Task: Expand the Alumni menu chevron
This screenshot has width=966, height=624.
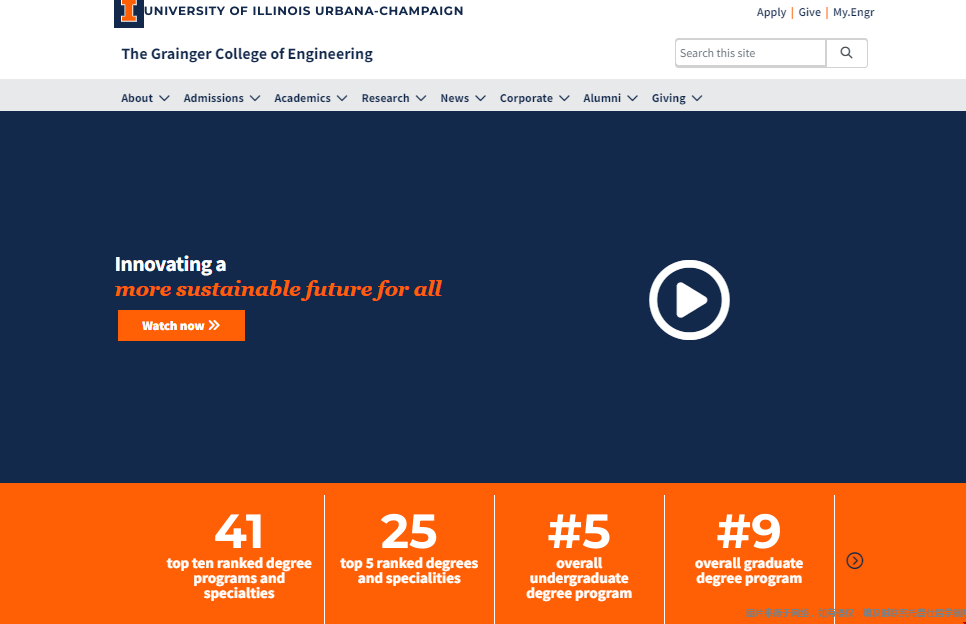Action: pos(632,99)
